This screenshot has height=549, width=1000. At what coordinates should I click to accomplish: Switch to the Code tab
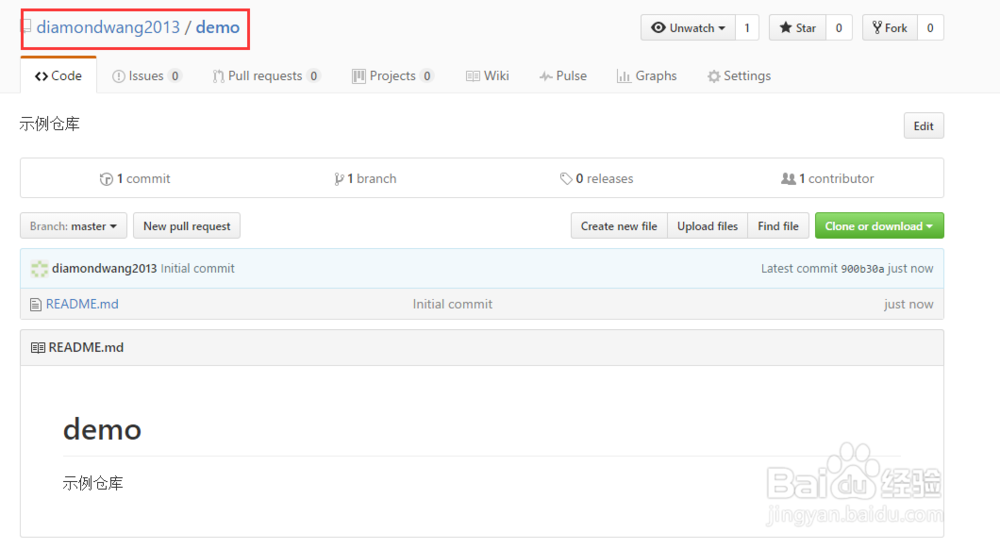click(59, 76)
